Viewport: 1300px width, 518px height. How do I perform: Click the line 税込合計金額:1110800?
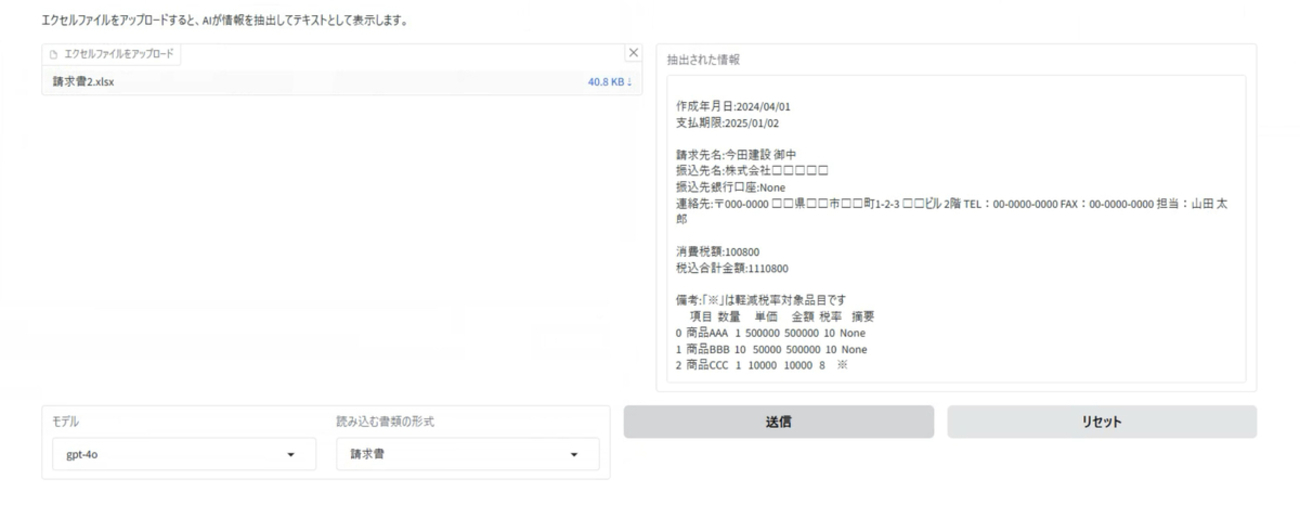coord(732,268)
